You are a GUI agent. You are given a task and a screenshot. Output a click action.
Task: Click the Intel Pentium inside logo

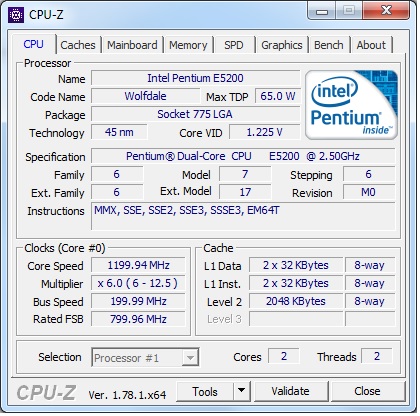click(351, 105)
